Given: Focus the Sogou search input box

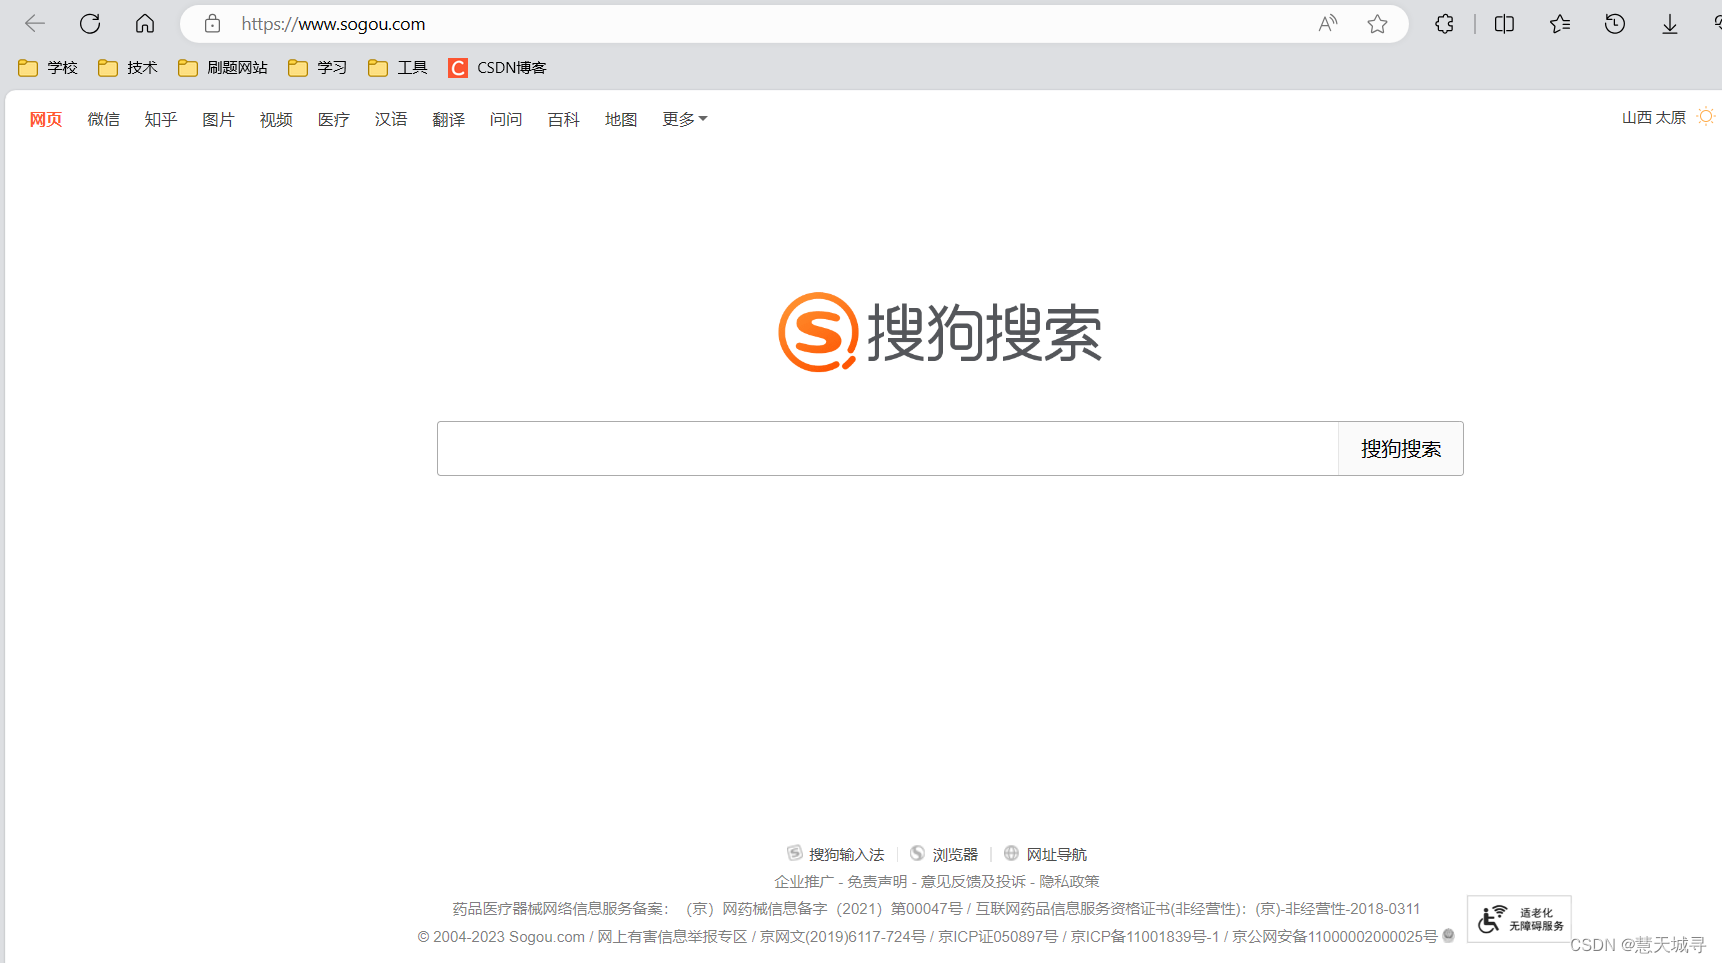Looking at the screenshot, I should click(888, 448).
